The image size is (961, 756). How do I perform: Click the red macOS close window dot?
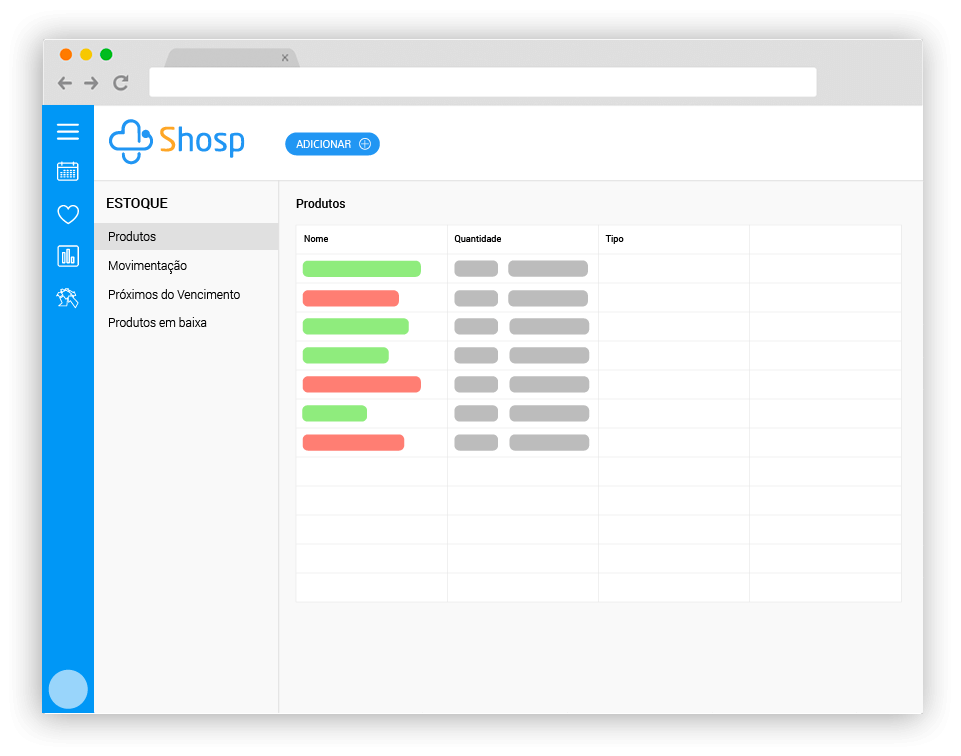click(66, 55)
